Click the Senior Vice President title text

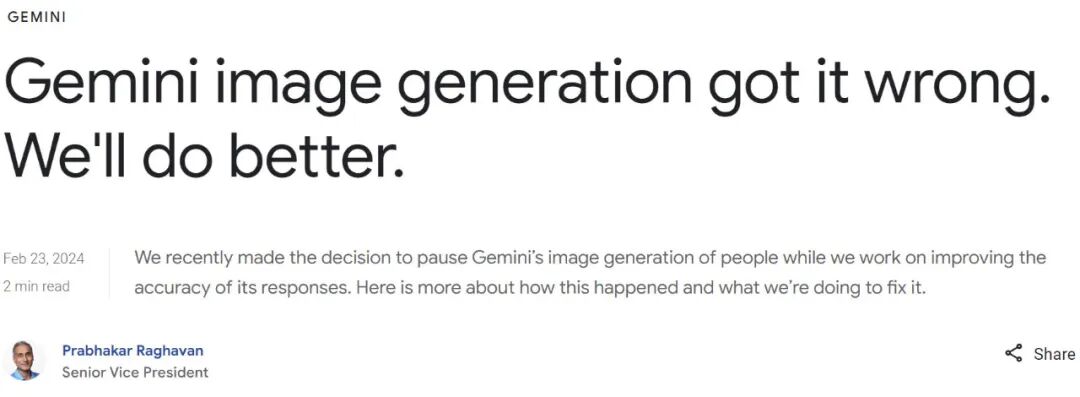pos(135,373)
